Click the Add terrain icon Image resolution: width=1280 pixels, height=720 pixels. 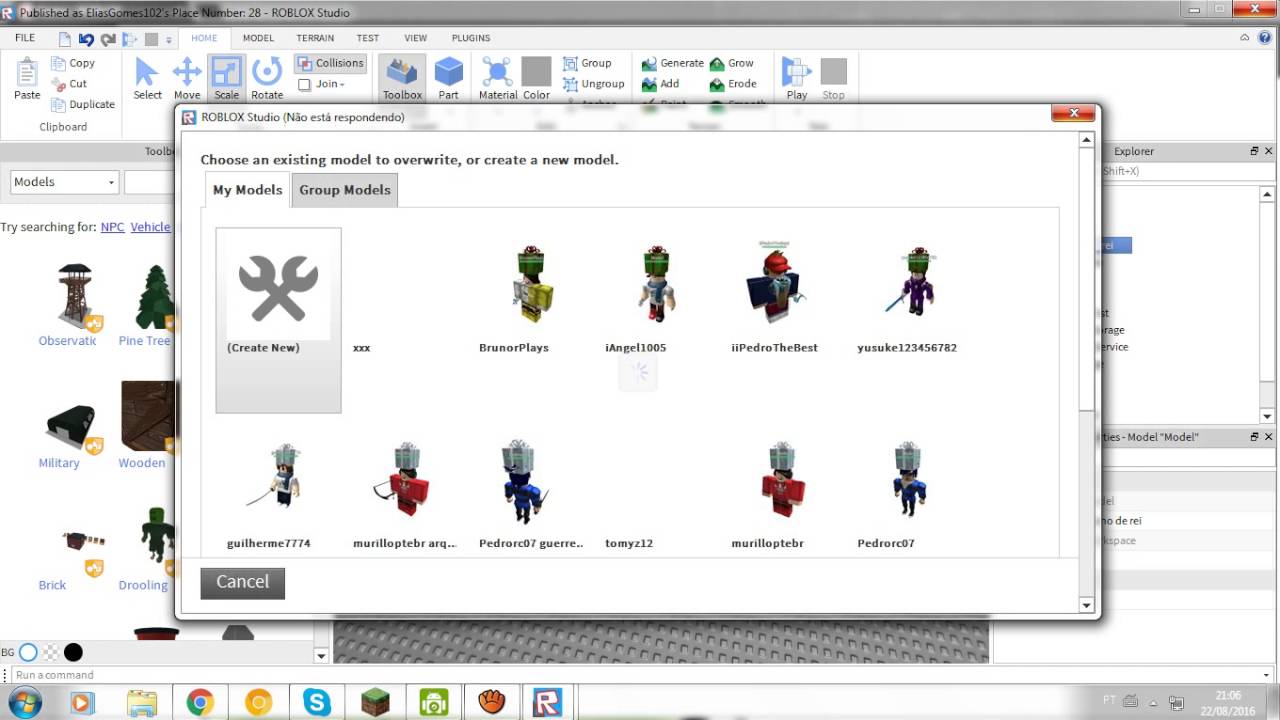click(649, 84)
